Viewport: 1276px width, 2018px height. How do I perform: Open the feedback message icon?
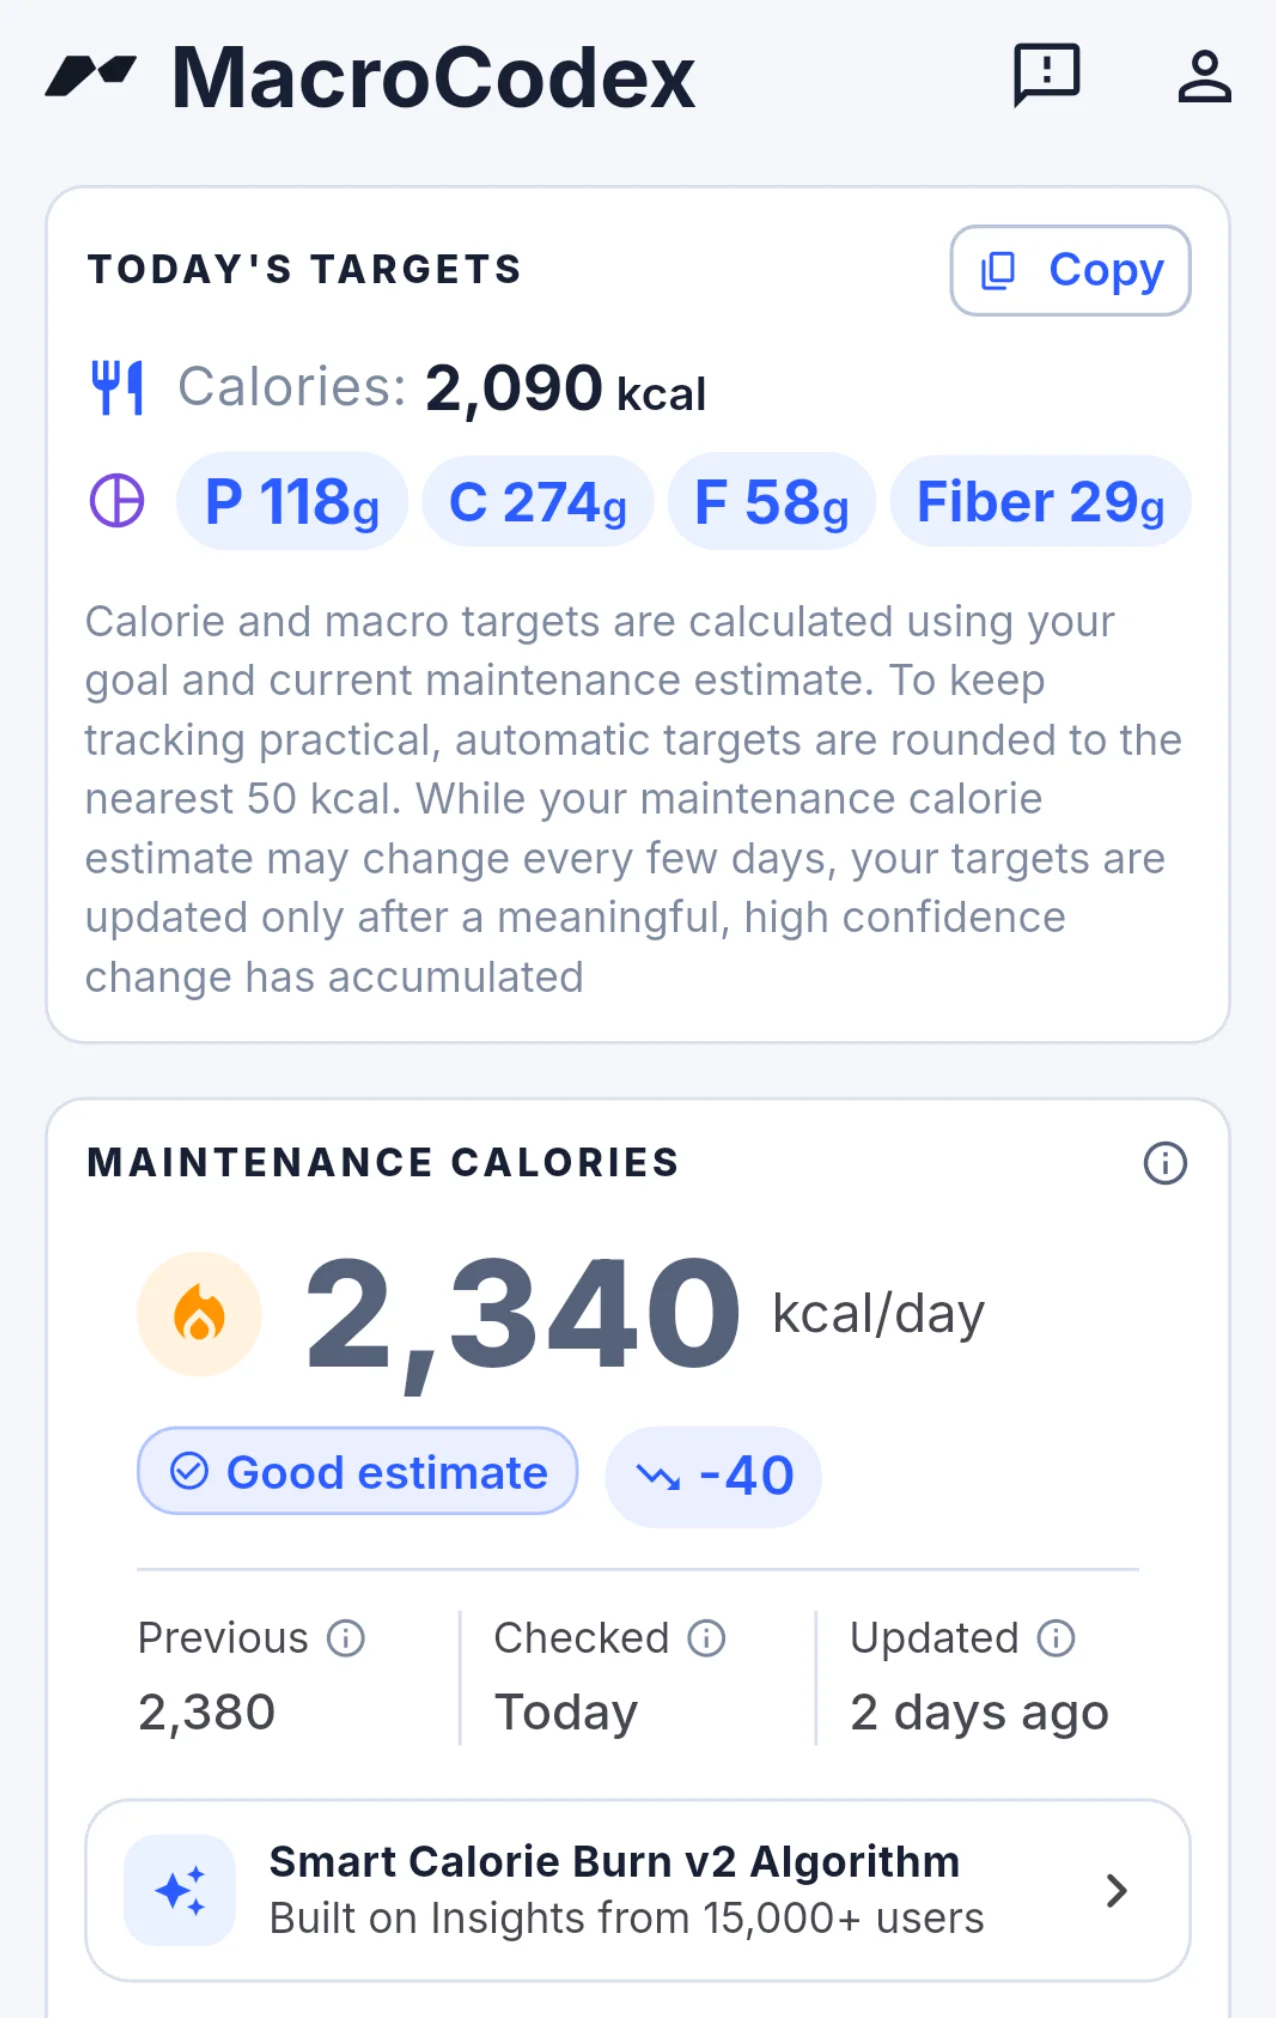1046,75
